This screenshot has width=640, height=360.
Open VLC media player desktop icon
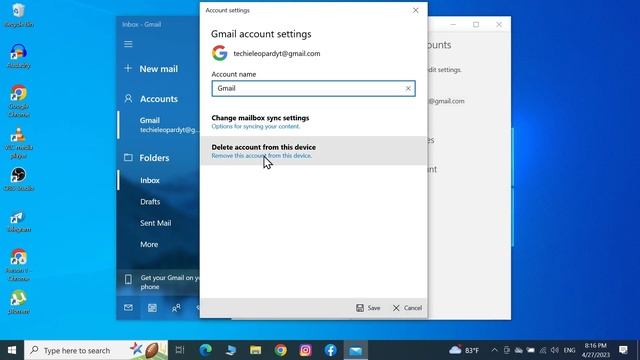point(18,143)
